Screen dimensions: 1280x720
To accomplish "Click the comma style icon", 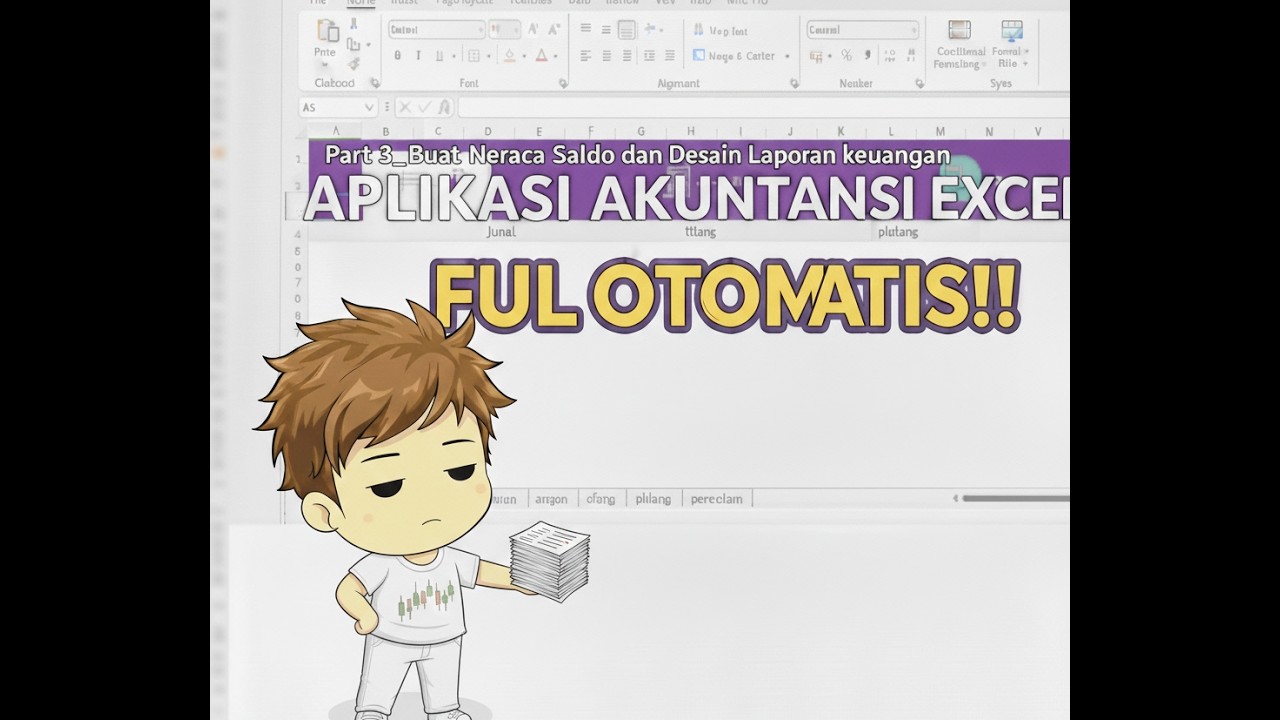I will (868, 55).
